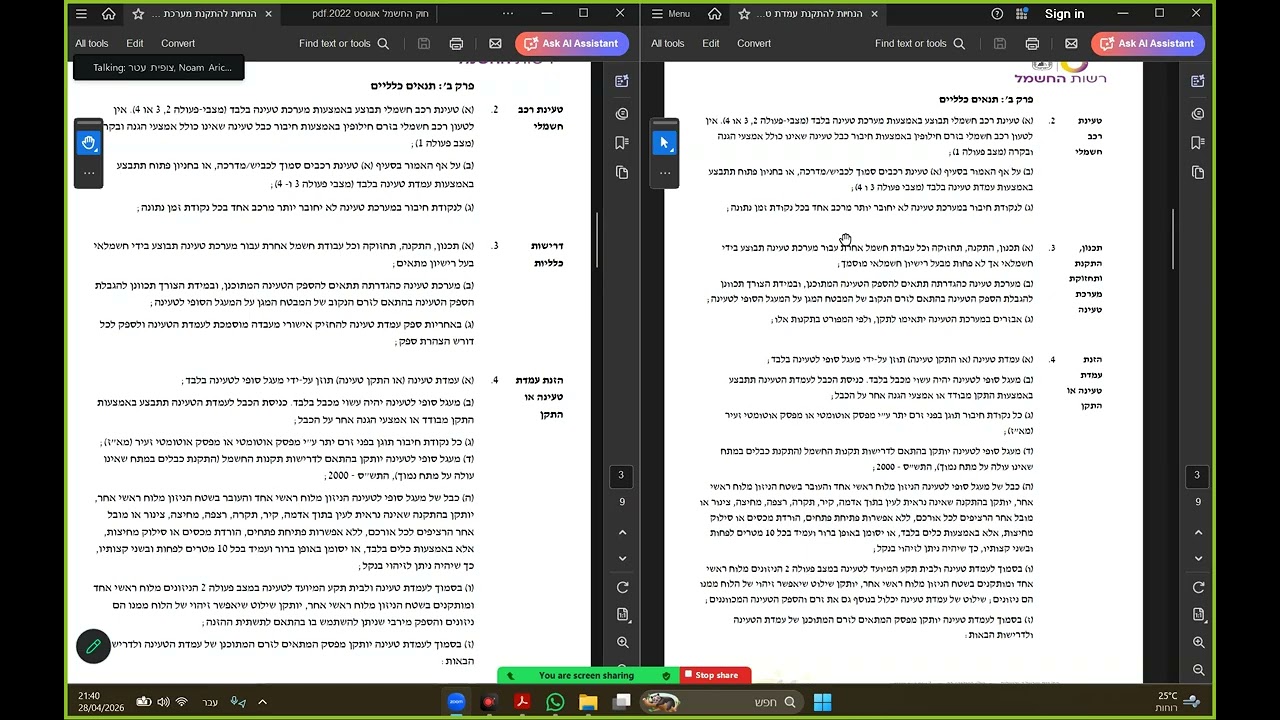Screen dimensions: 1280x720
Task: Close the document tab in right window
Action: point(874,14)
